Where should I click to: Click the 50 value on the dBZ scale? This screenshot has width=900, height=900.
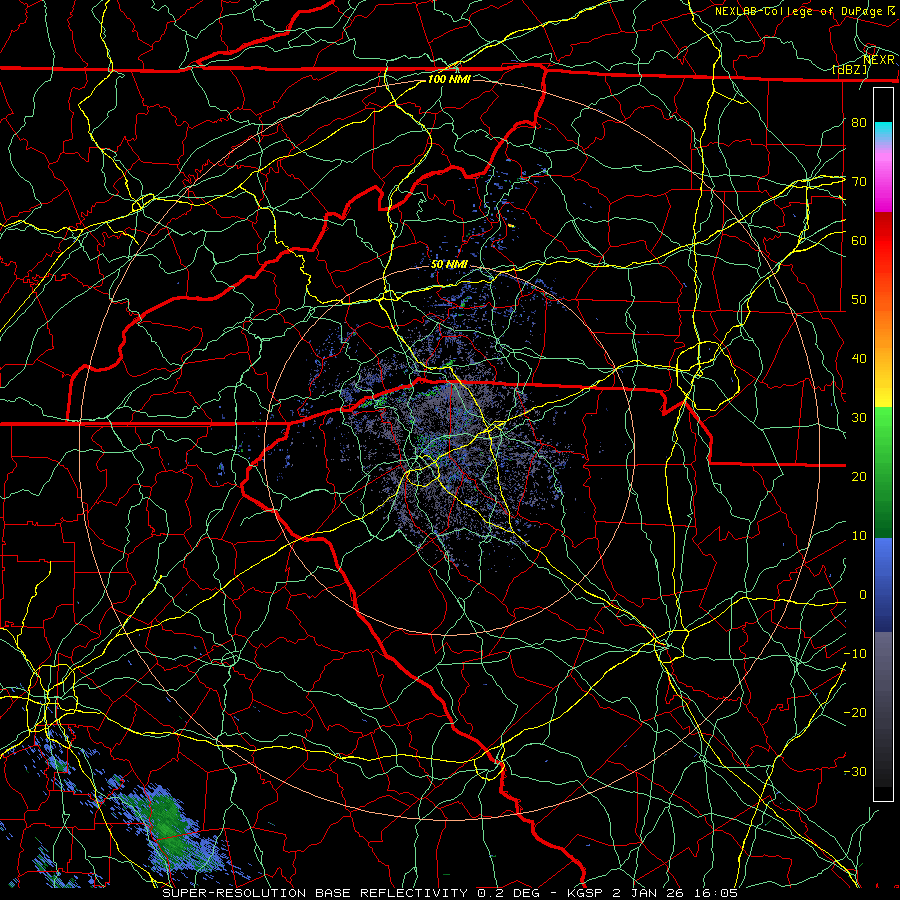tap(859, 300)
